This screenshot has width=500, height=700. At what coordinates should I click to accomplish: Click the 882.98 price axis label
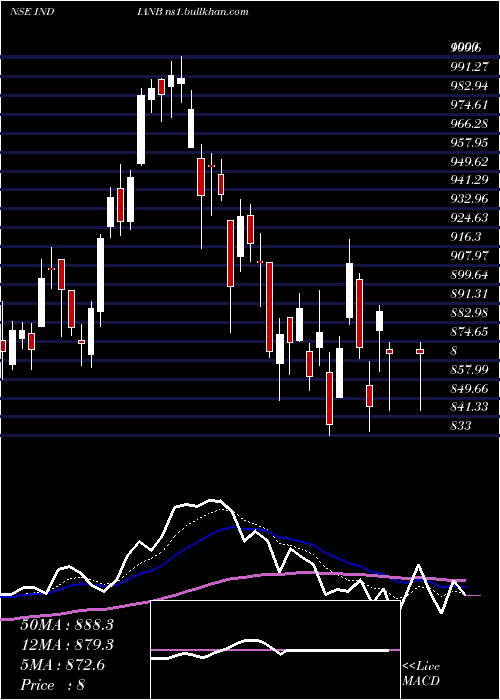pos(469,312)
